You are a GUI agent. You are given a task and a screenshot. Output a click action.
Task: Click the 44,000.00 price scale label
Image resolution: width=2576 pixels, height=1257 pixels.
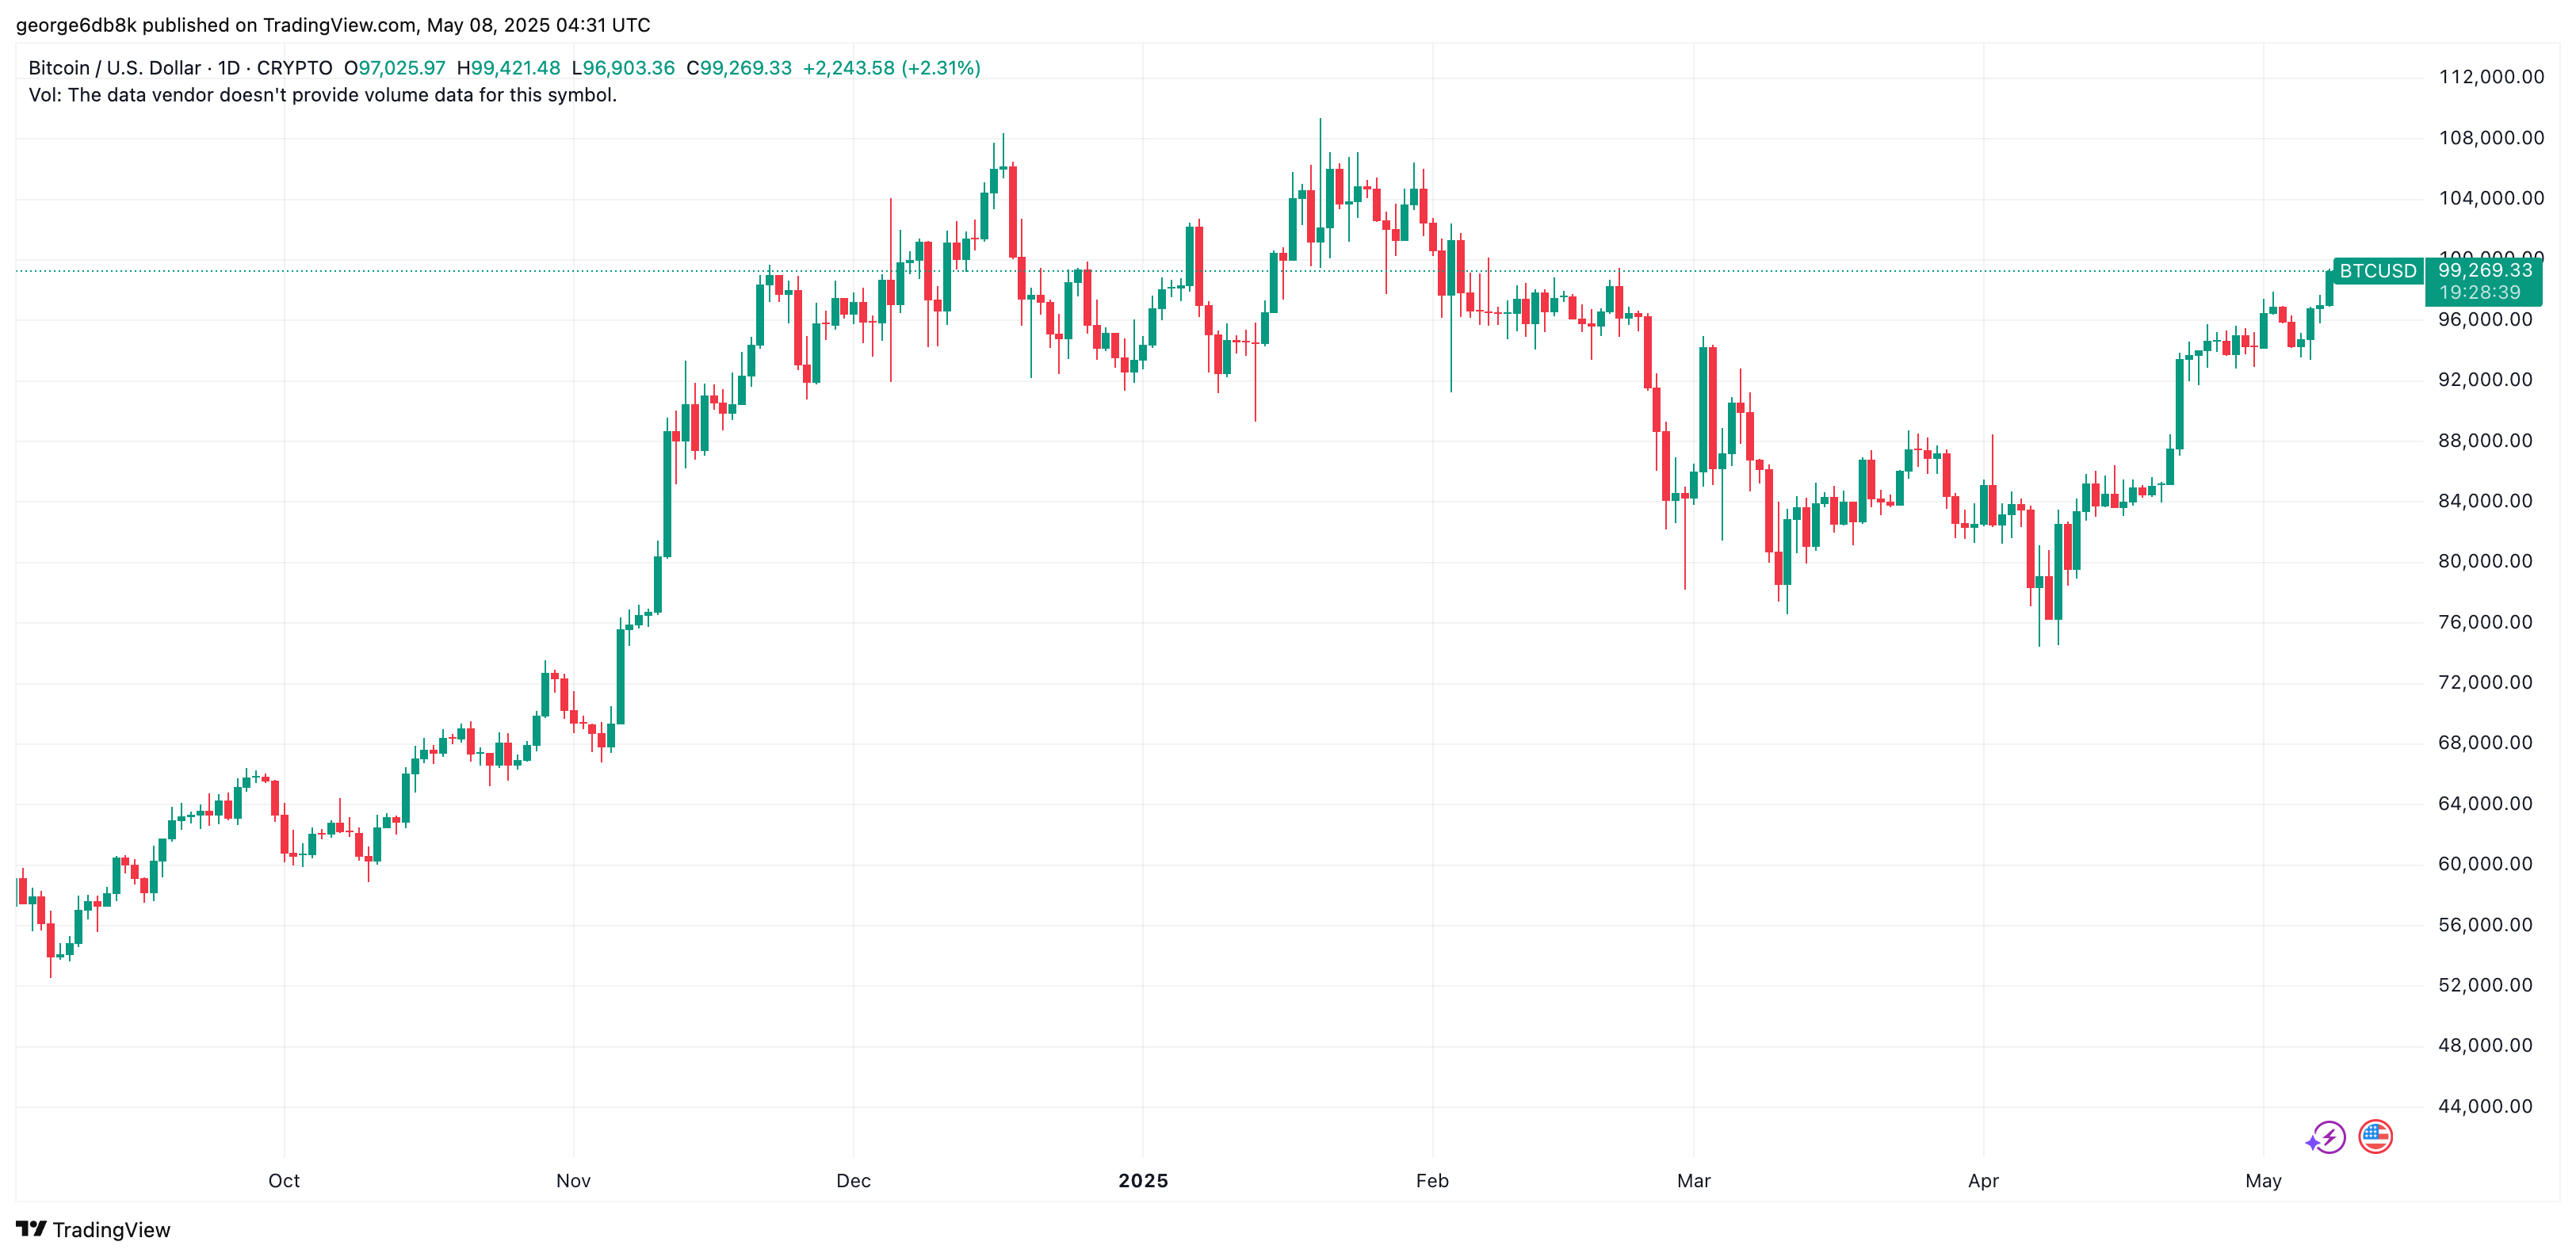[2485, 1106]
